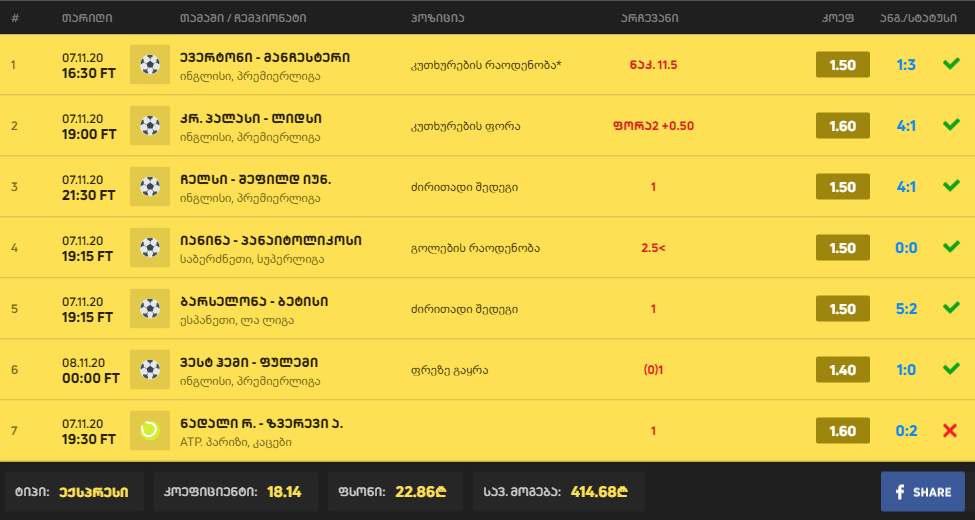The height and width of the screenshot is (520, 975).
Task: Open the კრ. პალასი - ლიდსი match title
Action: point(251,118)
